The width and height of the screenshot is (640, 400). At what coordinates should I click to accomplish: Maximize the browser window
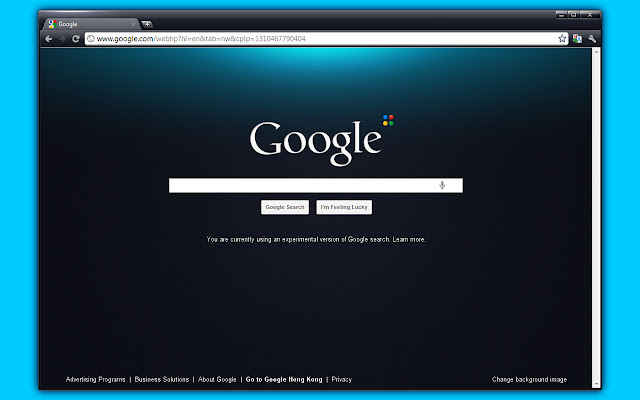click(x=573, y=15)
